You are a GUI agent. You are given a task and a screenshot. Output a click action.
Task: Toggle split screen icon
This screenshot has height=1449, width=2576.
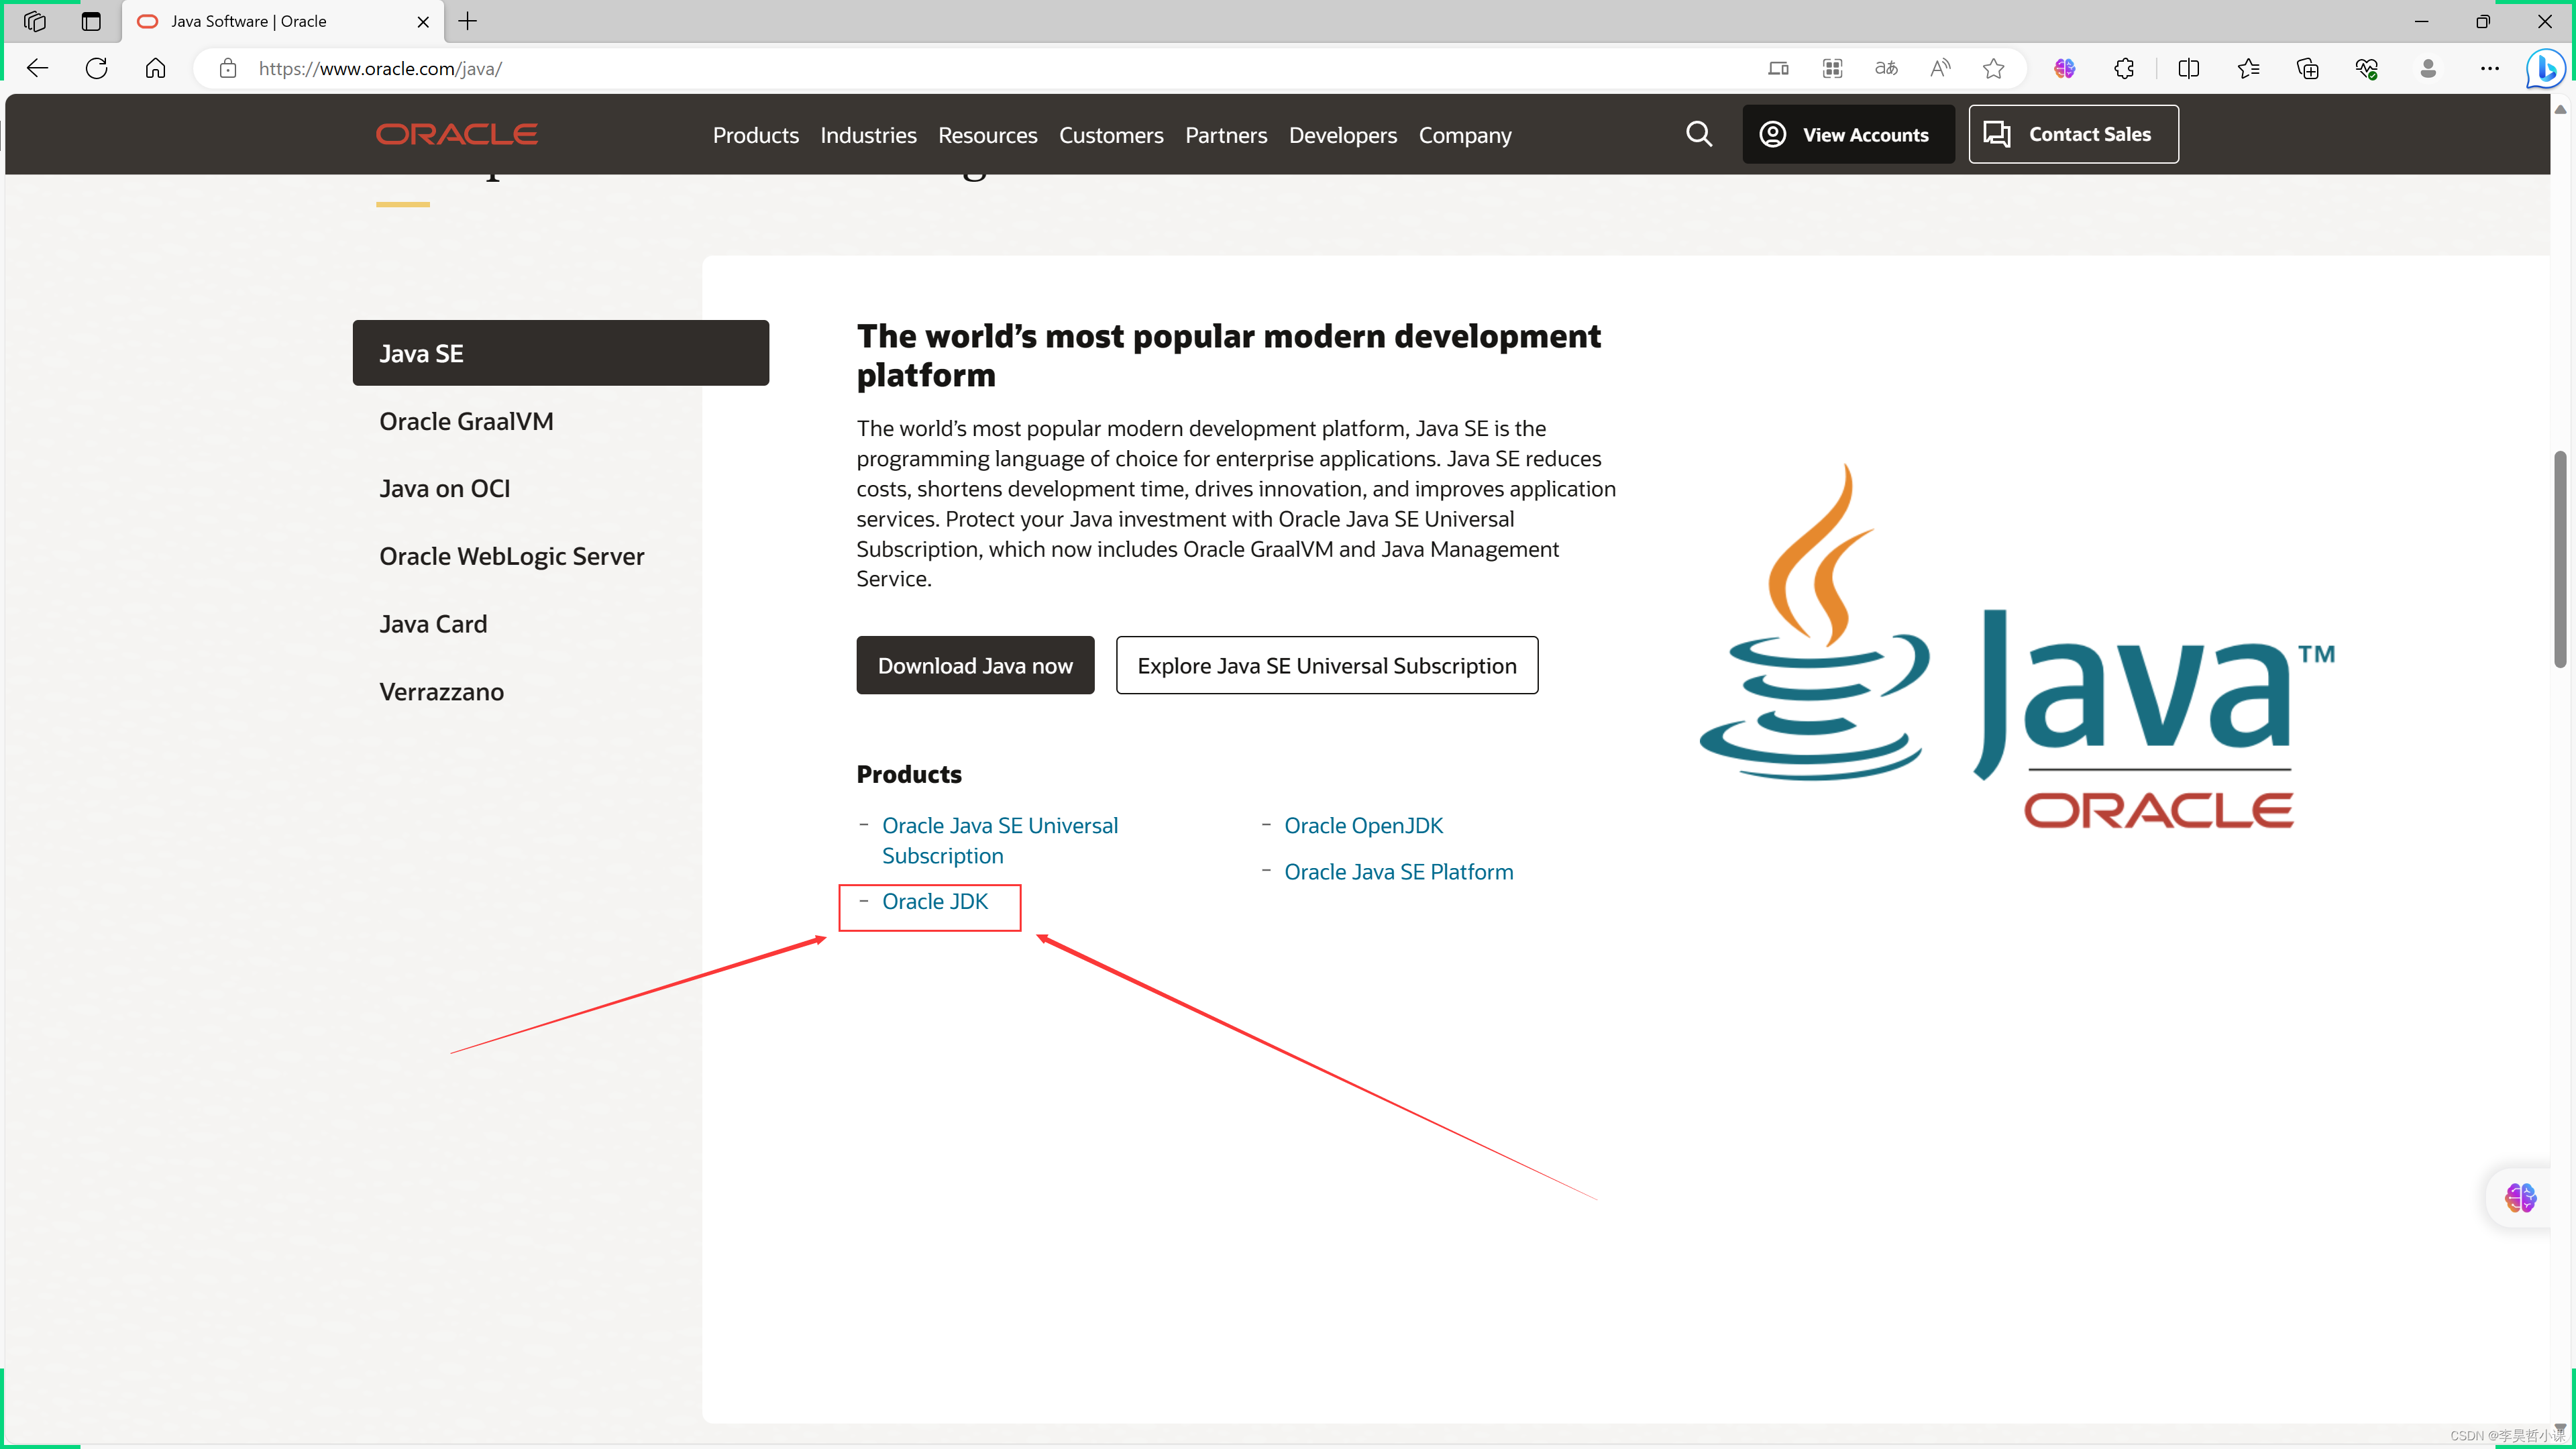(x=2188, y=68)
